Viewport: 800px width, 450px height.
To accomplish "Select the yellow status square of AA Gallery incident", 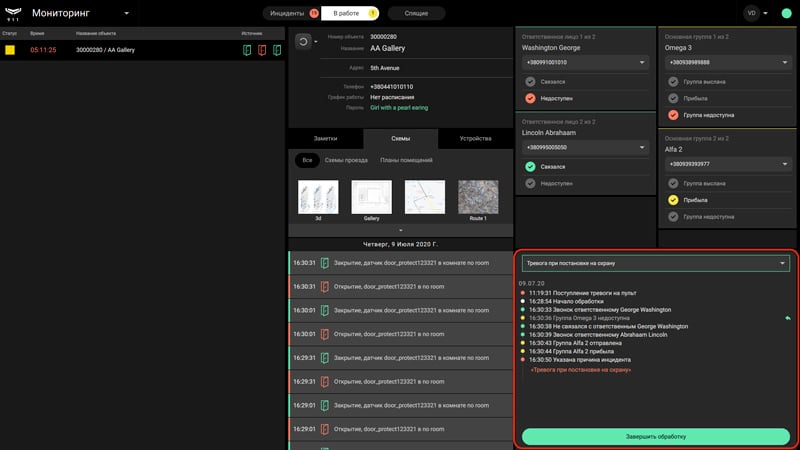I will pos(10,50).
